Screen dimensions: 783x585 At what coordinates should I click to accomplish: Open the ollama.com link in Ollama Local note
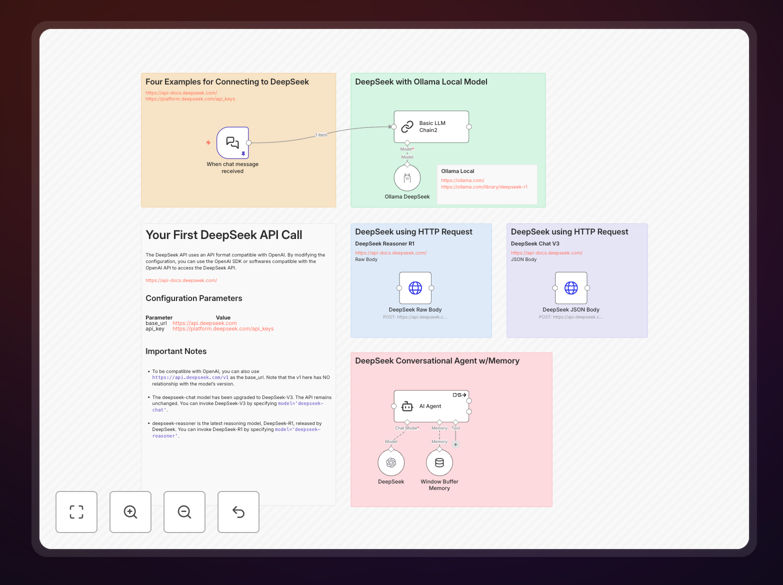click(462, 180)
